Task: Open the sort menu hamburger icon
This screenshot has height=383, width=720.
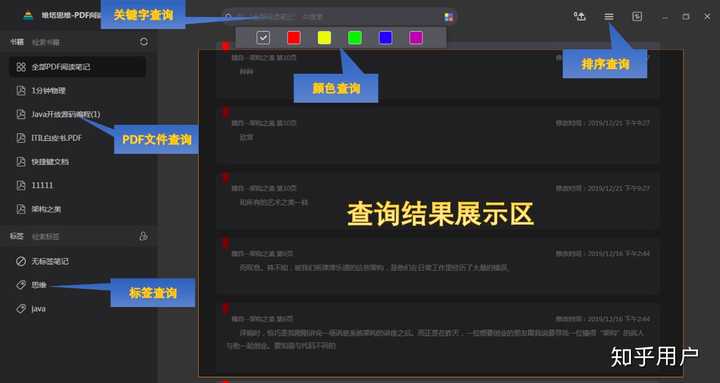Action: click(609, 17)
